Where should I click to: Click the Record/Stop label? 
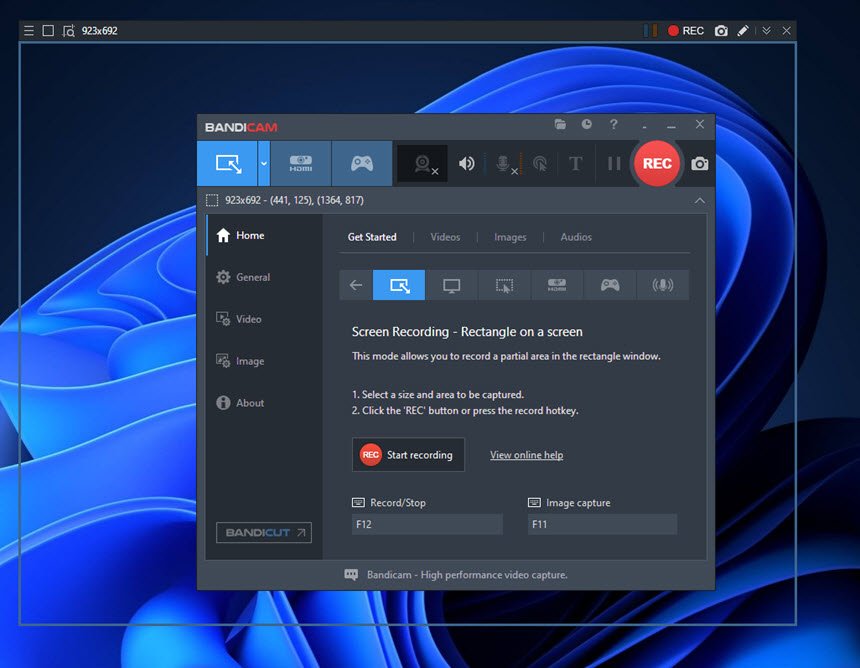click(x=398, y=502)
